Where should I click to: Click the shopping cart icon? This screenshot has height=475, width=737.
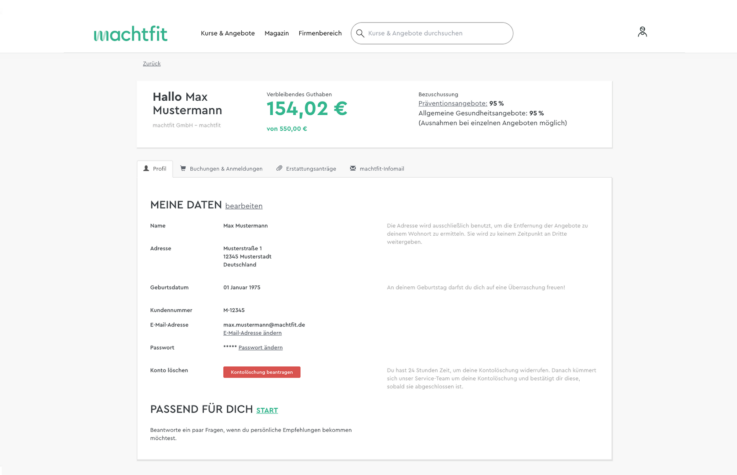click(x=183, y=168)
